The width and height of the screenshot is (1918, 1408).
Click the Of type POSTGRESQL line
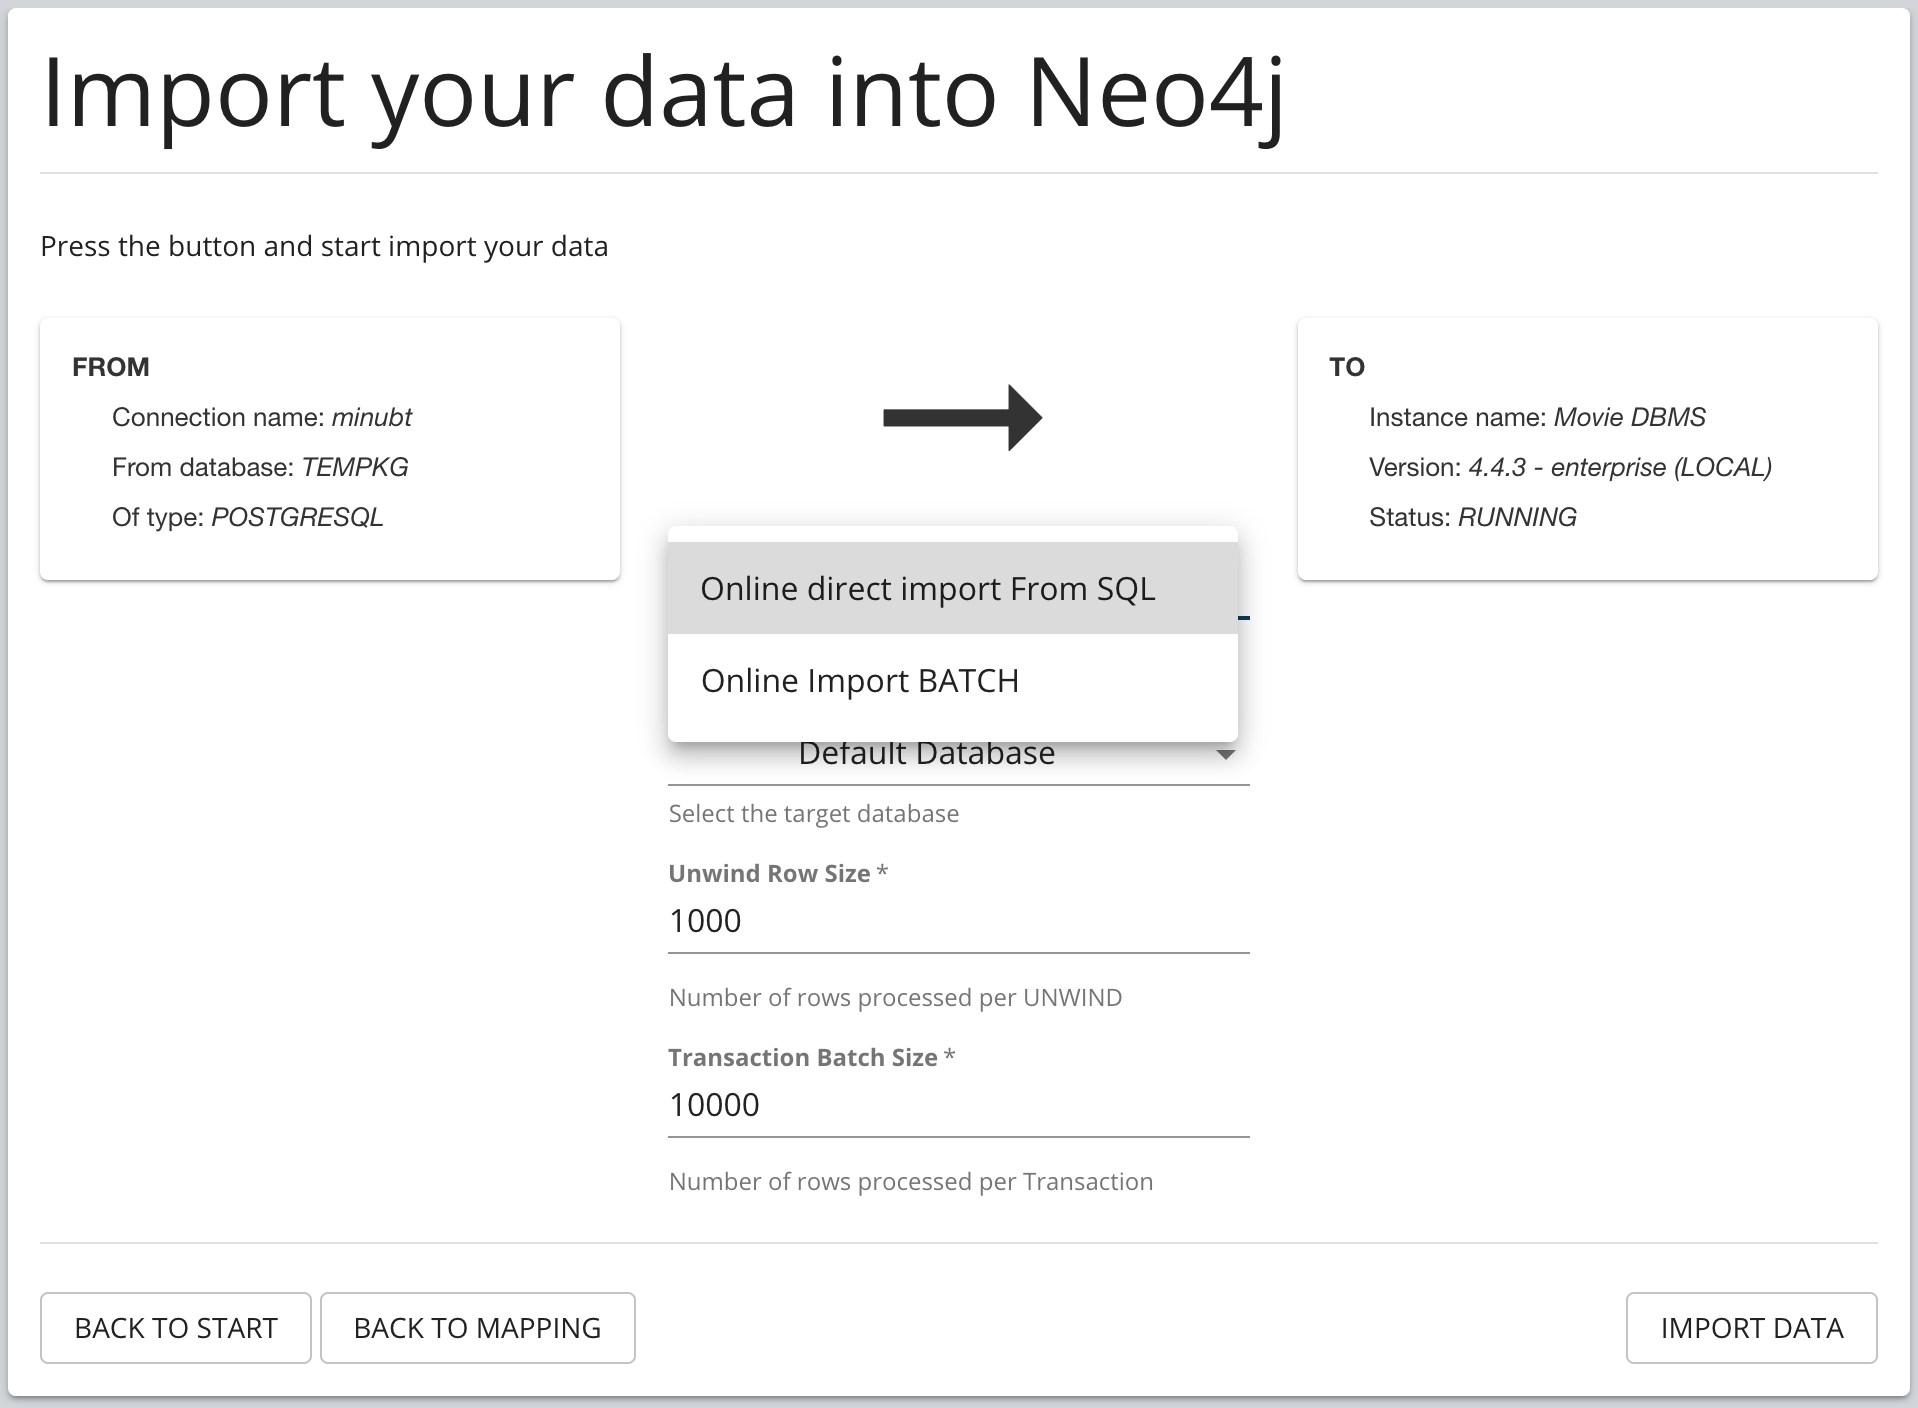(x=248, y=517)
